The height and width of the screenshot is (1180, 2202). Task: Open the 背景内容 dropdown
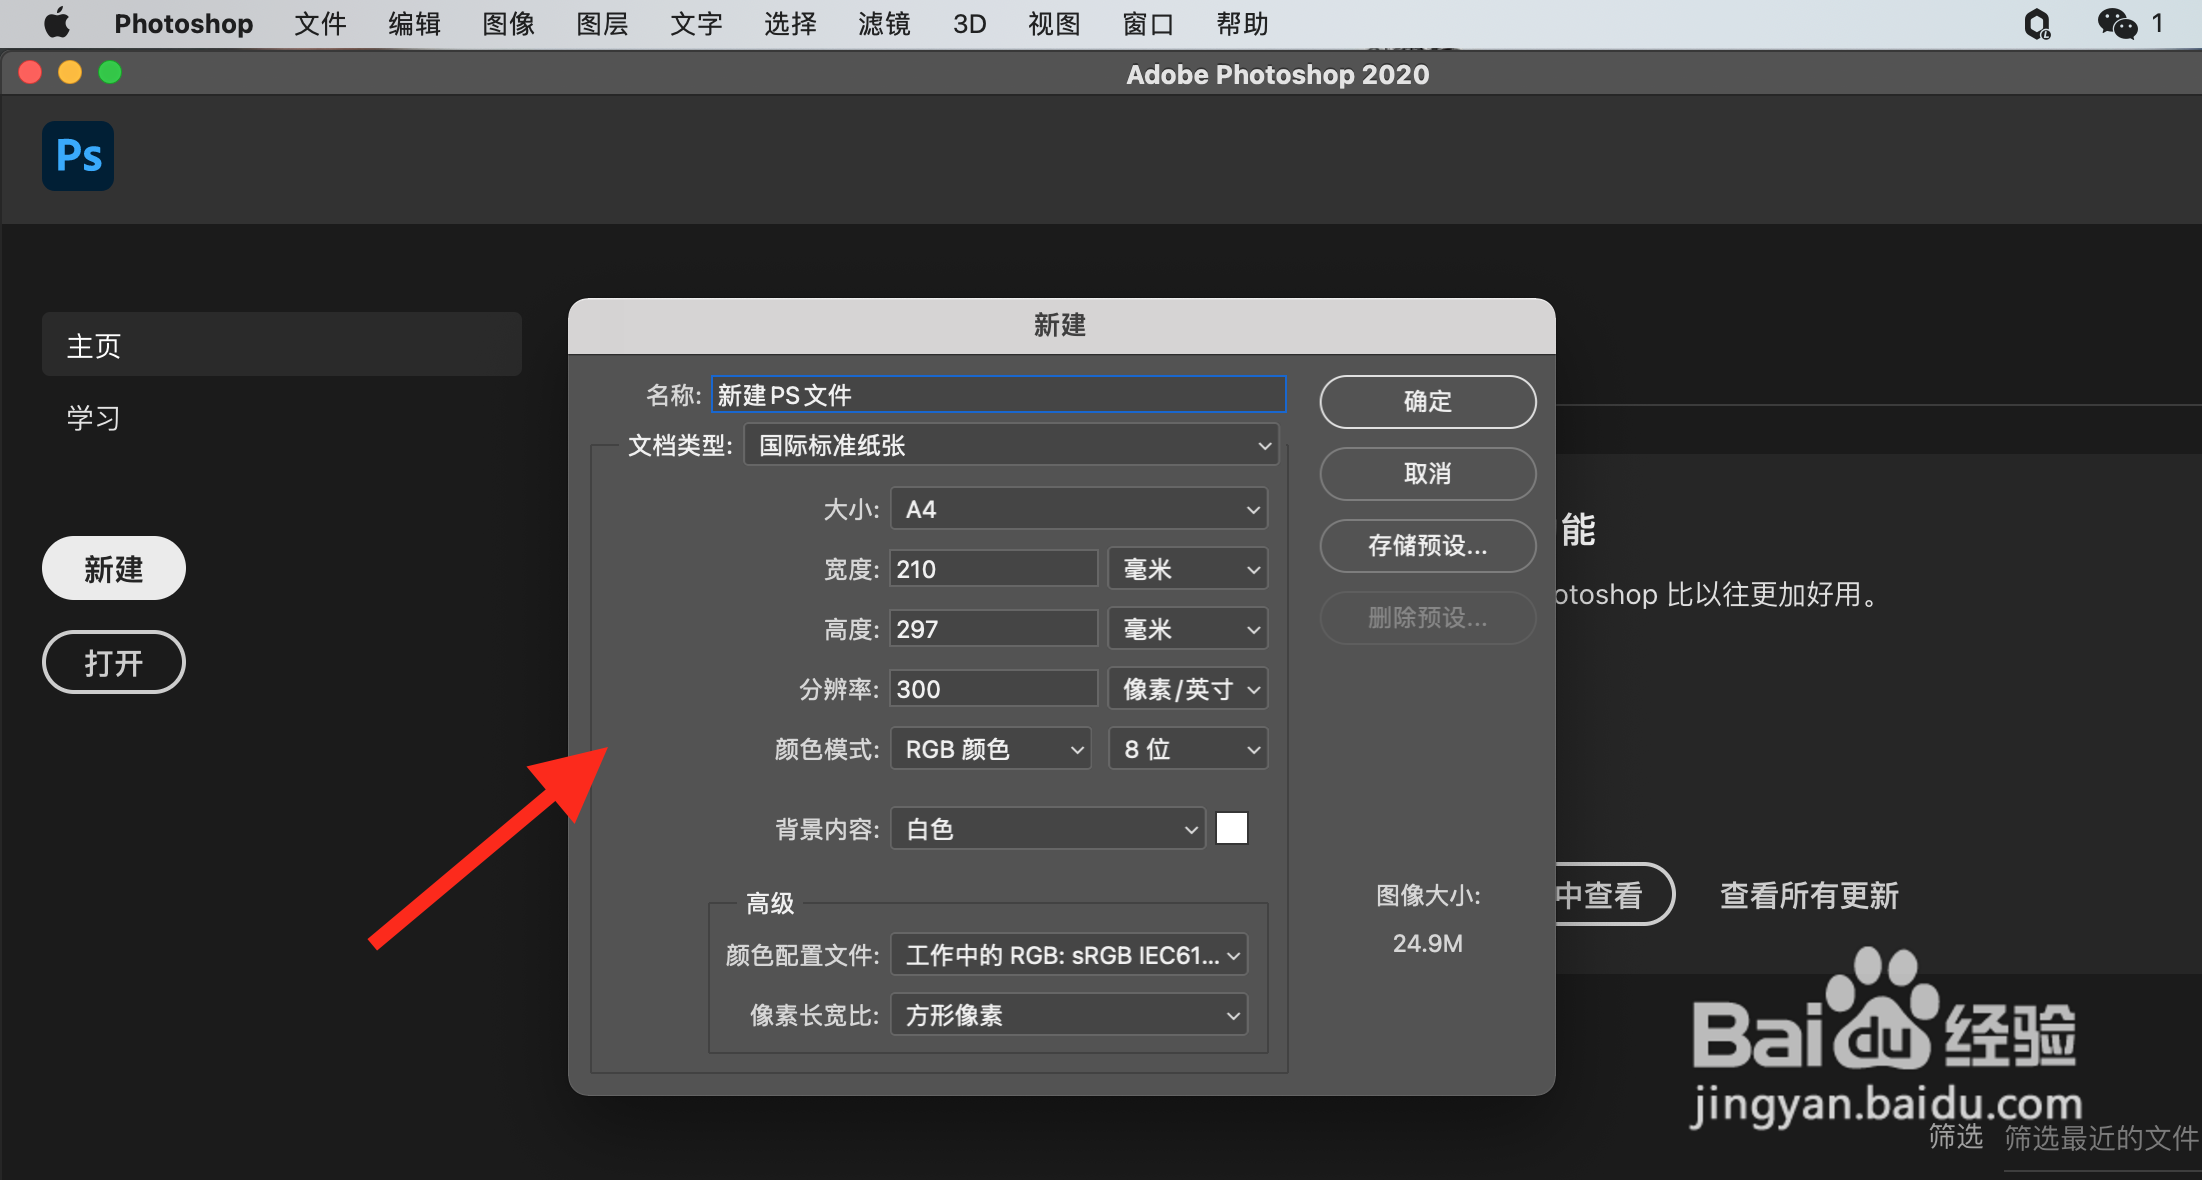click(x=1046, y=828)
